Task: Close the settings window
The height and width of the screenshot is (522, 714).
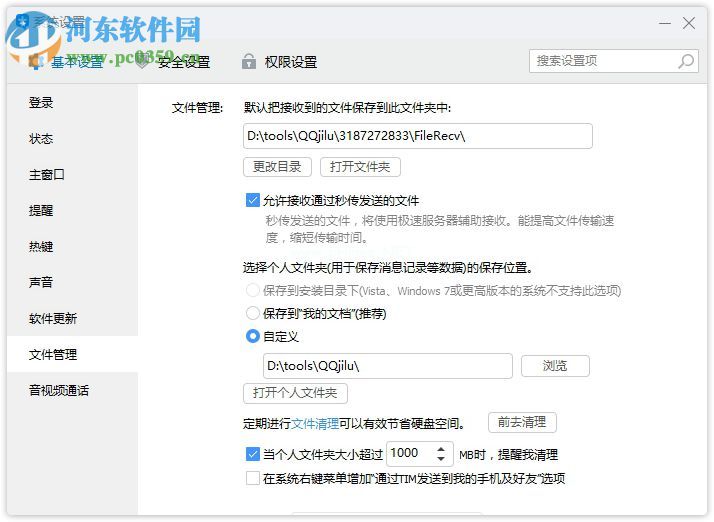Action: [689, 23]
